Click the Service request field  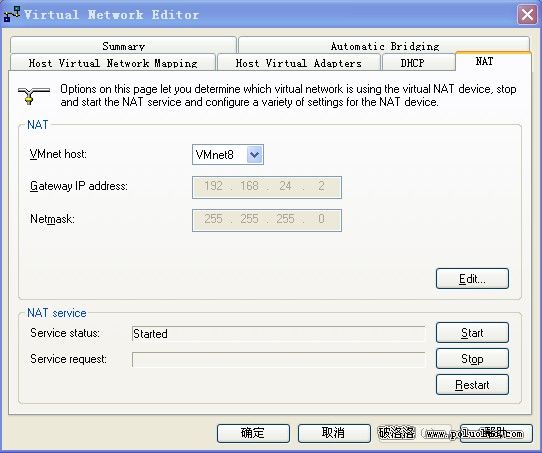tap(279, 359)
